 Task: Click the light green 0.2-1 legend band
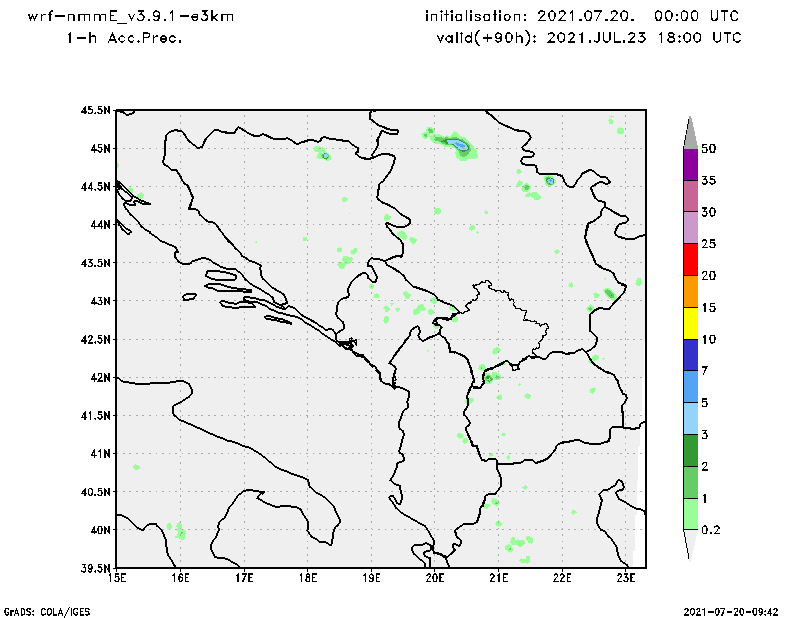[690, 514]
